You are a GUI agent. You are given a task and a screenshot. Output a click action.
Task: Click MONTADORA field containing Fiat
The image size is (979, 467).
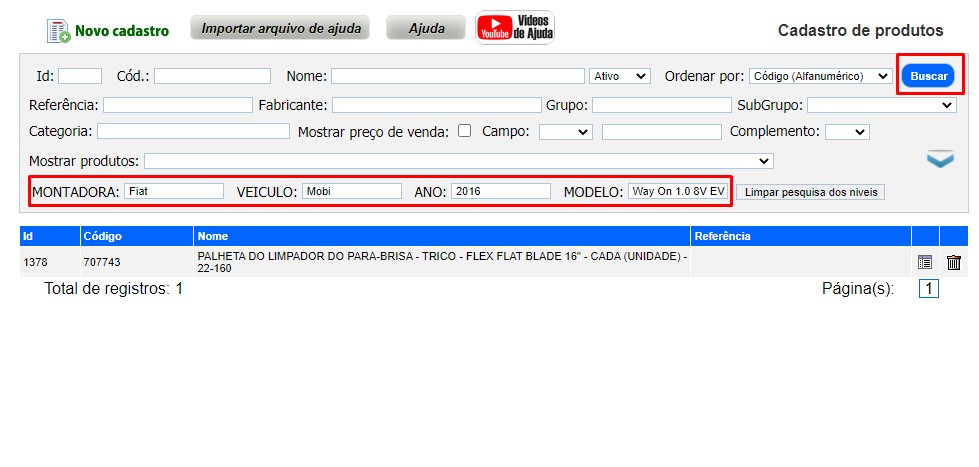pyautogui.click(x=174, y=191)
